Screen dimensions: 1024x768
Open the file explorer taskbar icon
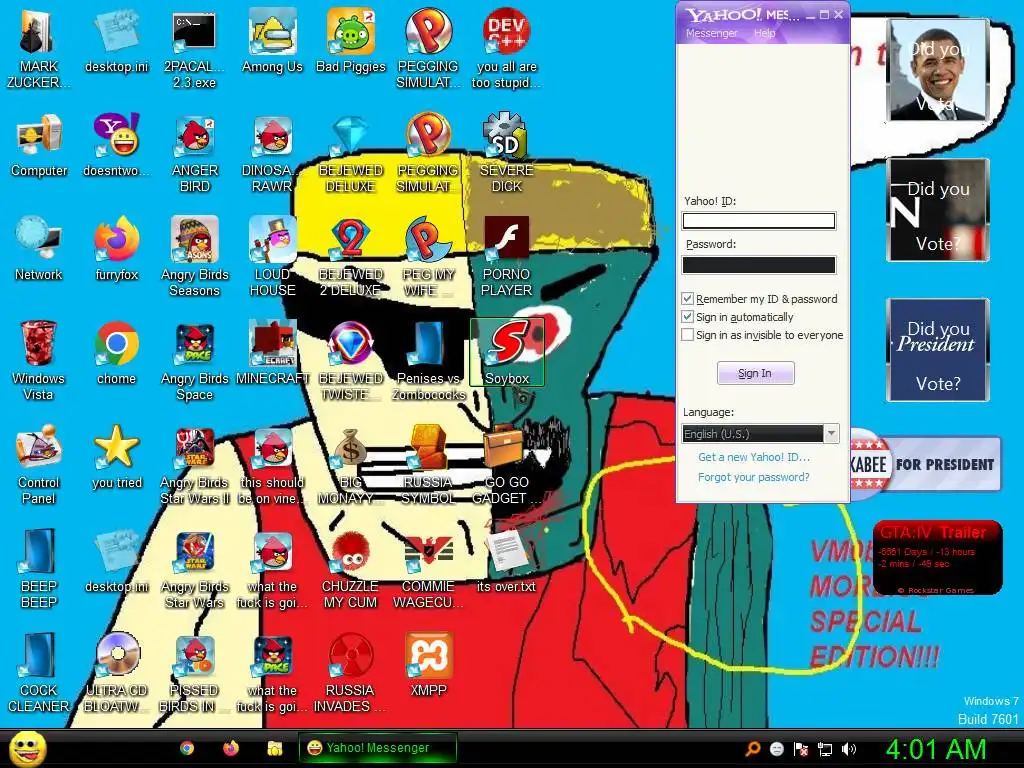274,748
